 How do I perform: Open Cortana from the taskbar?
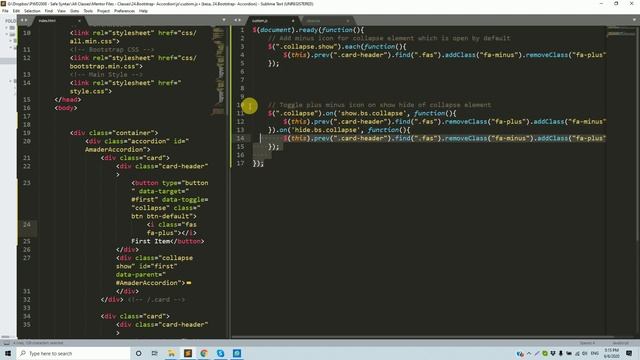pyautogui.click(x=138, y=353)
